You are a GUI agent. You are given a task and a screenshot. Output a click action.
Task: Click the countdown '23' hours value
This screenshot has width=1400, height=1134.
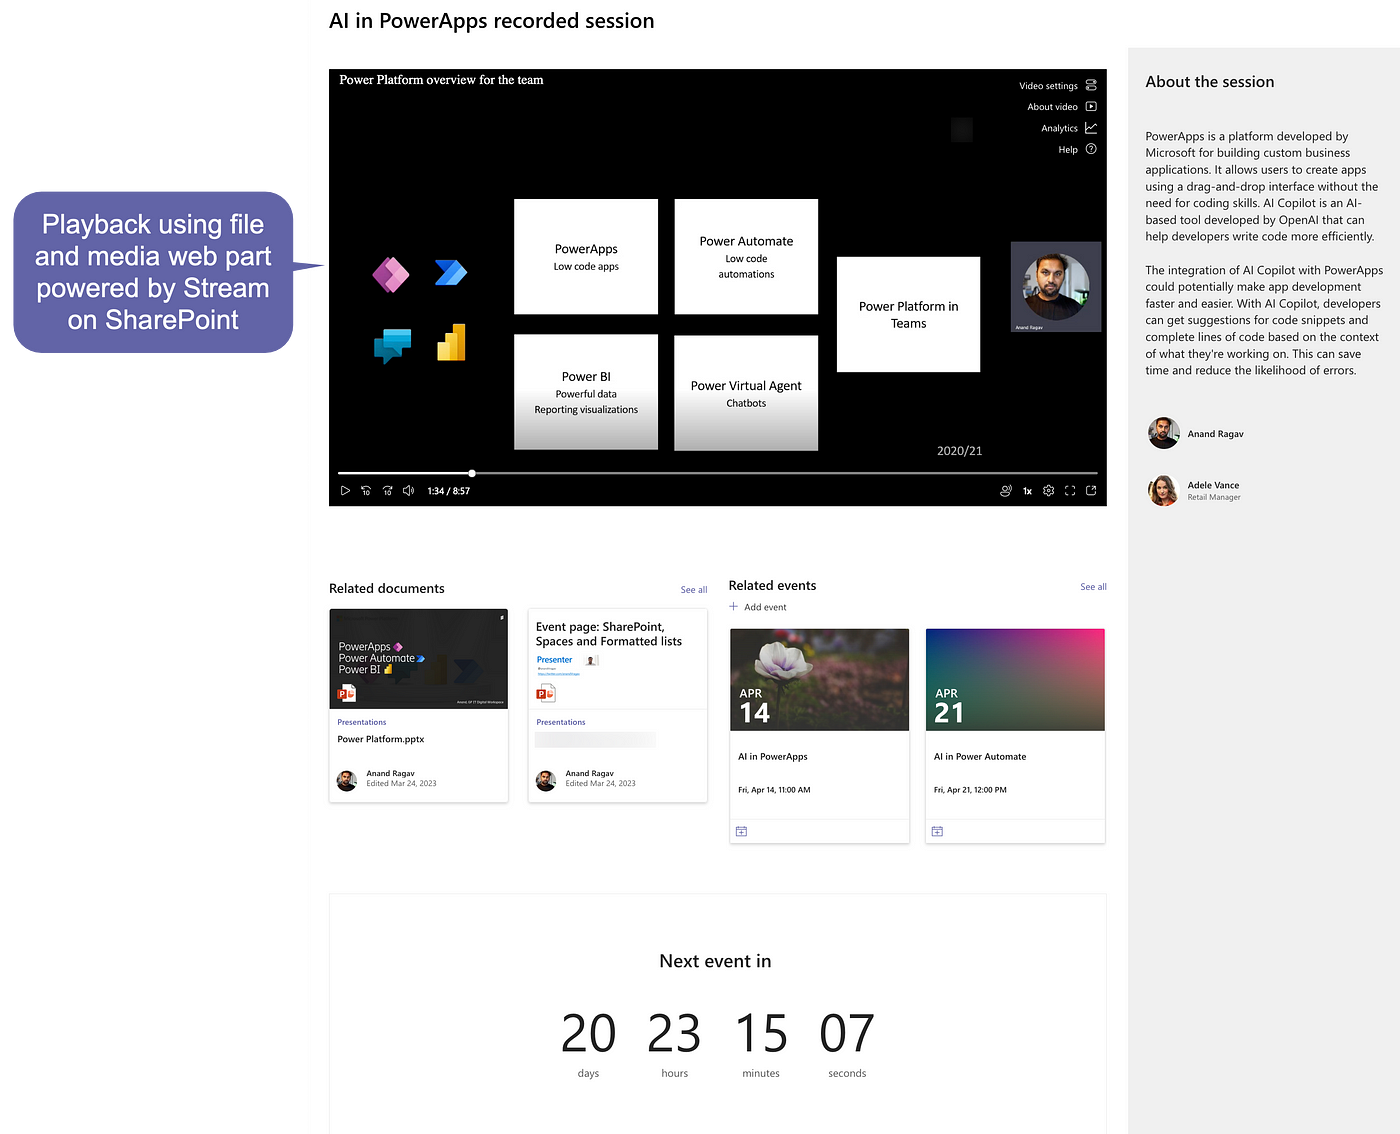[x=675, y=1034]
